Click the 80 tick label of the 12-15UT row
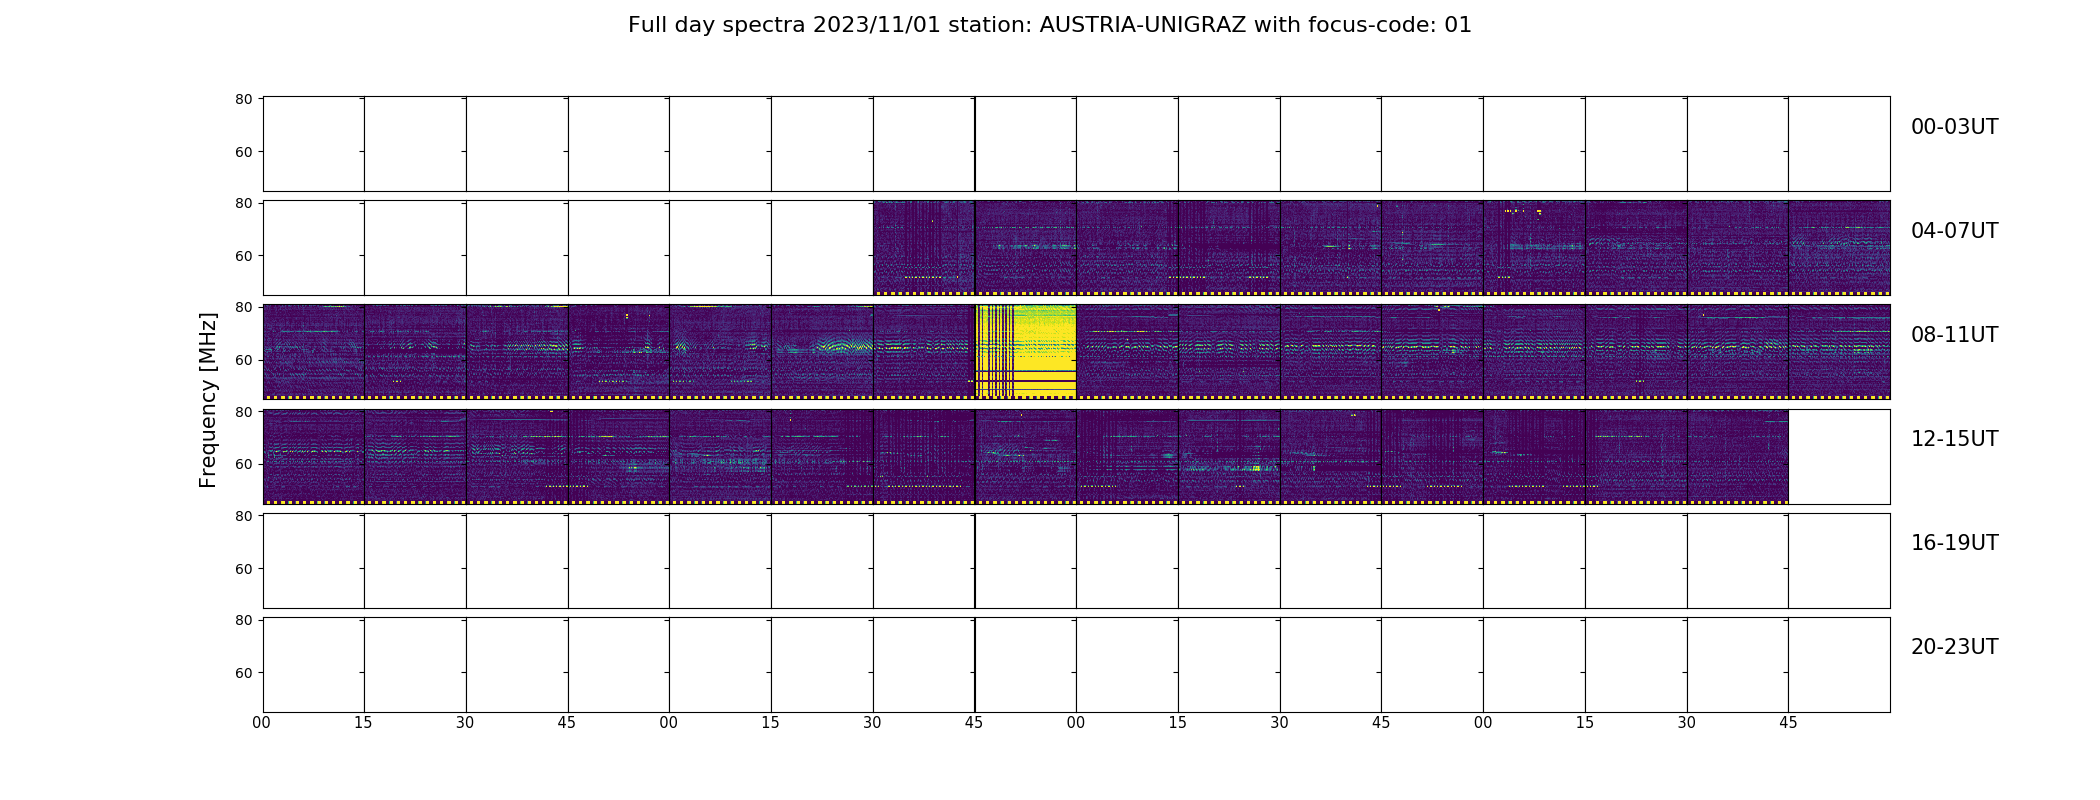 [x=243, y=412]
